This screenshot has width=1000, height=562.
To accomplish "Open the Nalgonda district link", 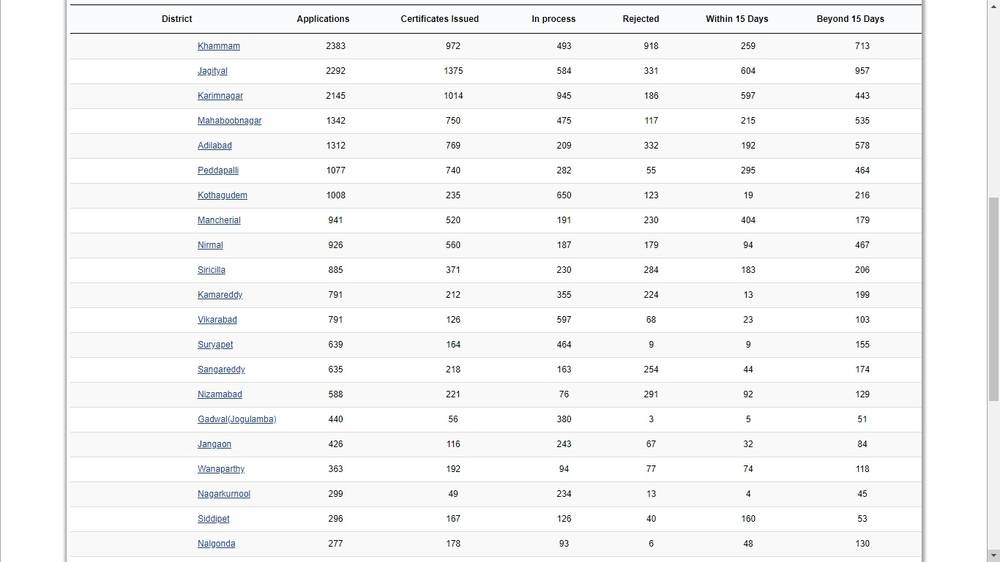I will [216, 544].
